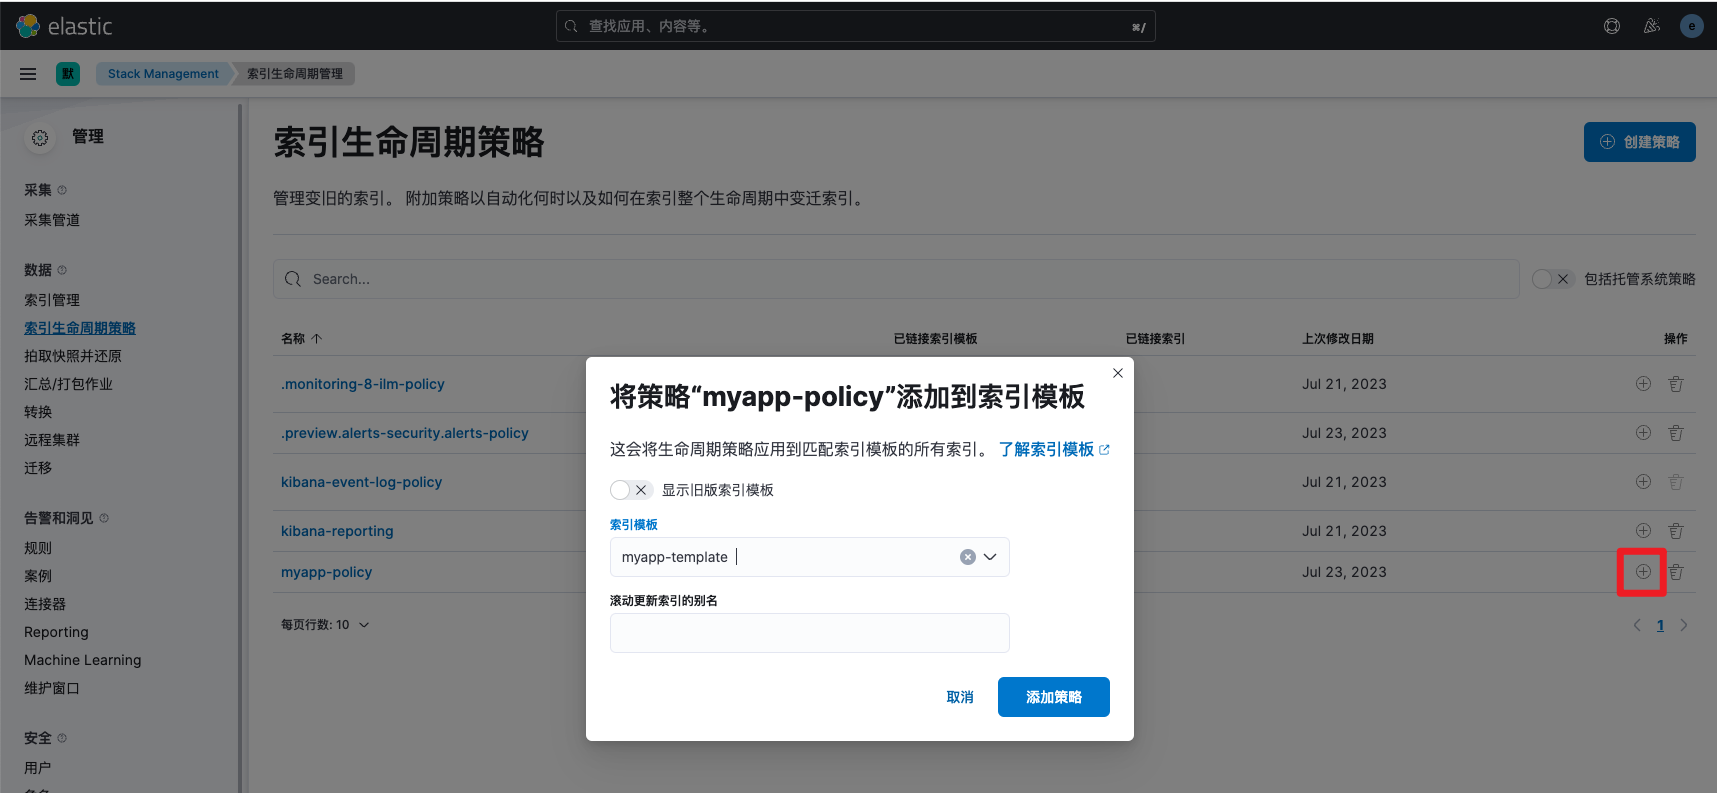Toggle 显示旧版索引模板 switch
Viewport: 1717px width, 793px height.
pyautogui.click(x=631, y=490)
